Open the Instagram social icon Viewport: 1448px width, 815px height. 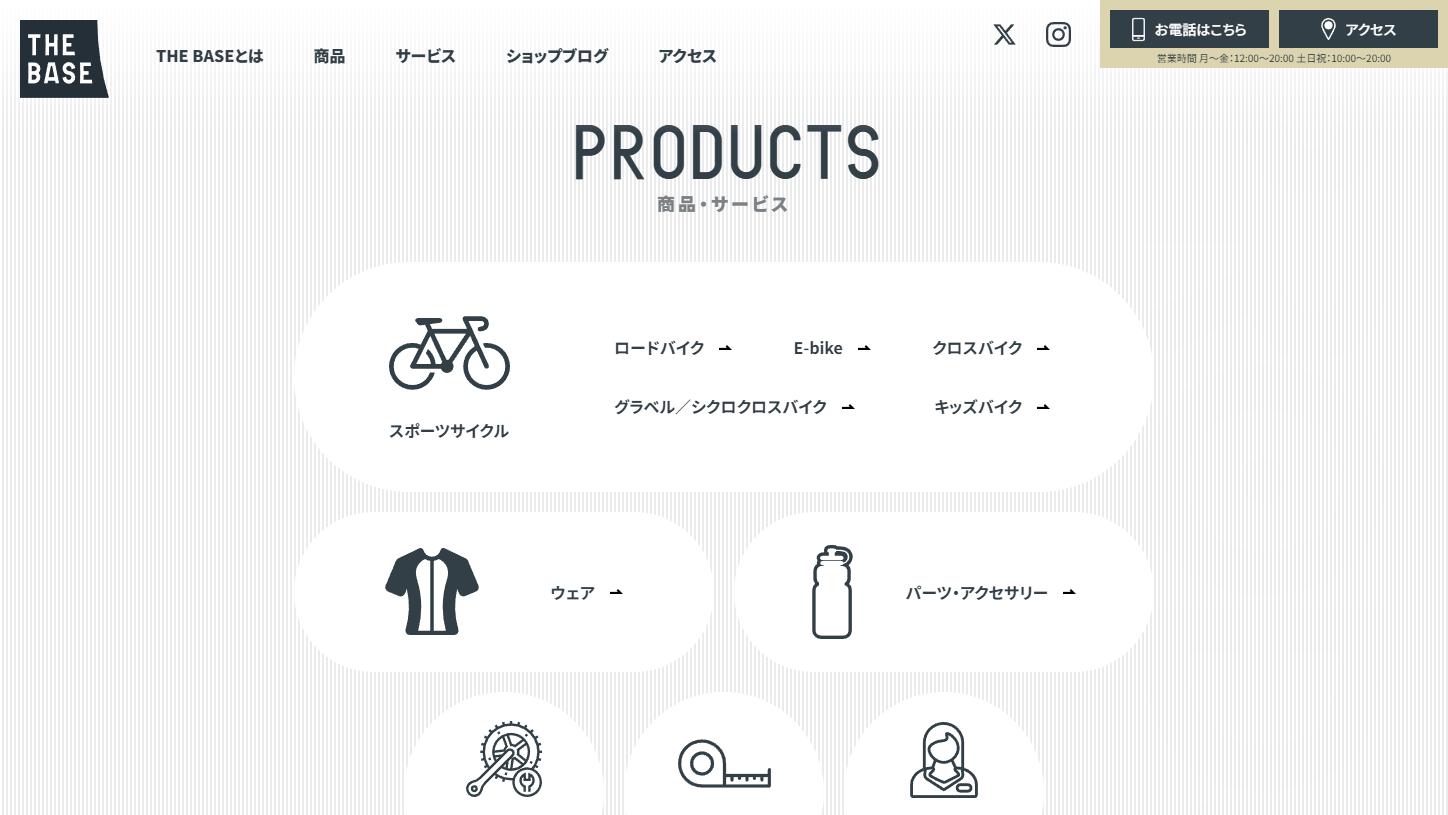(x=1058, y=34)
